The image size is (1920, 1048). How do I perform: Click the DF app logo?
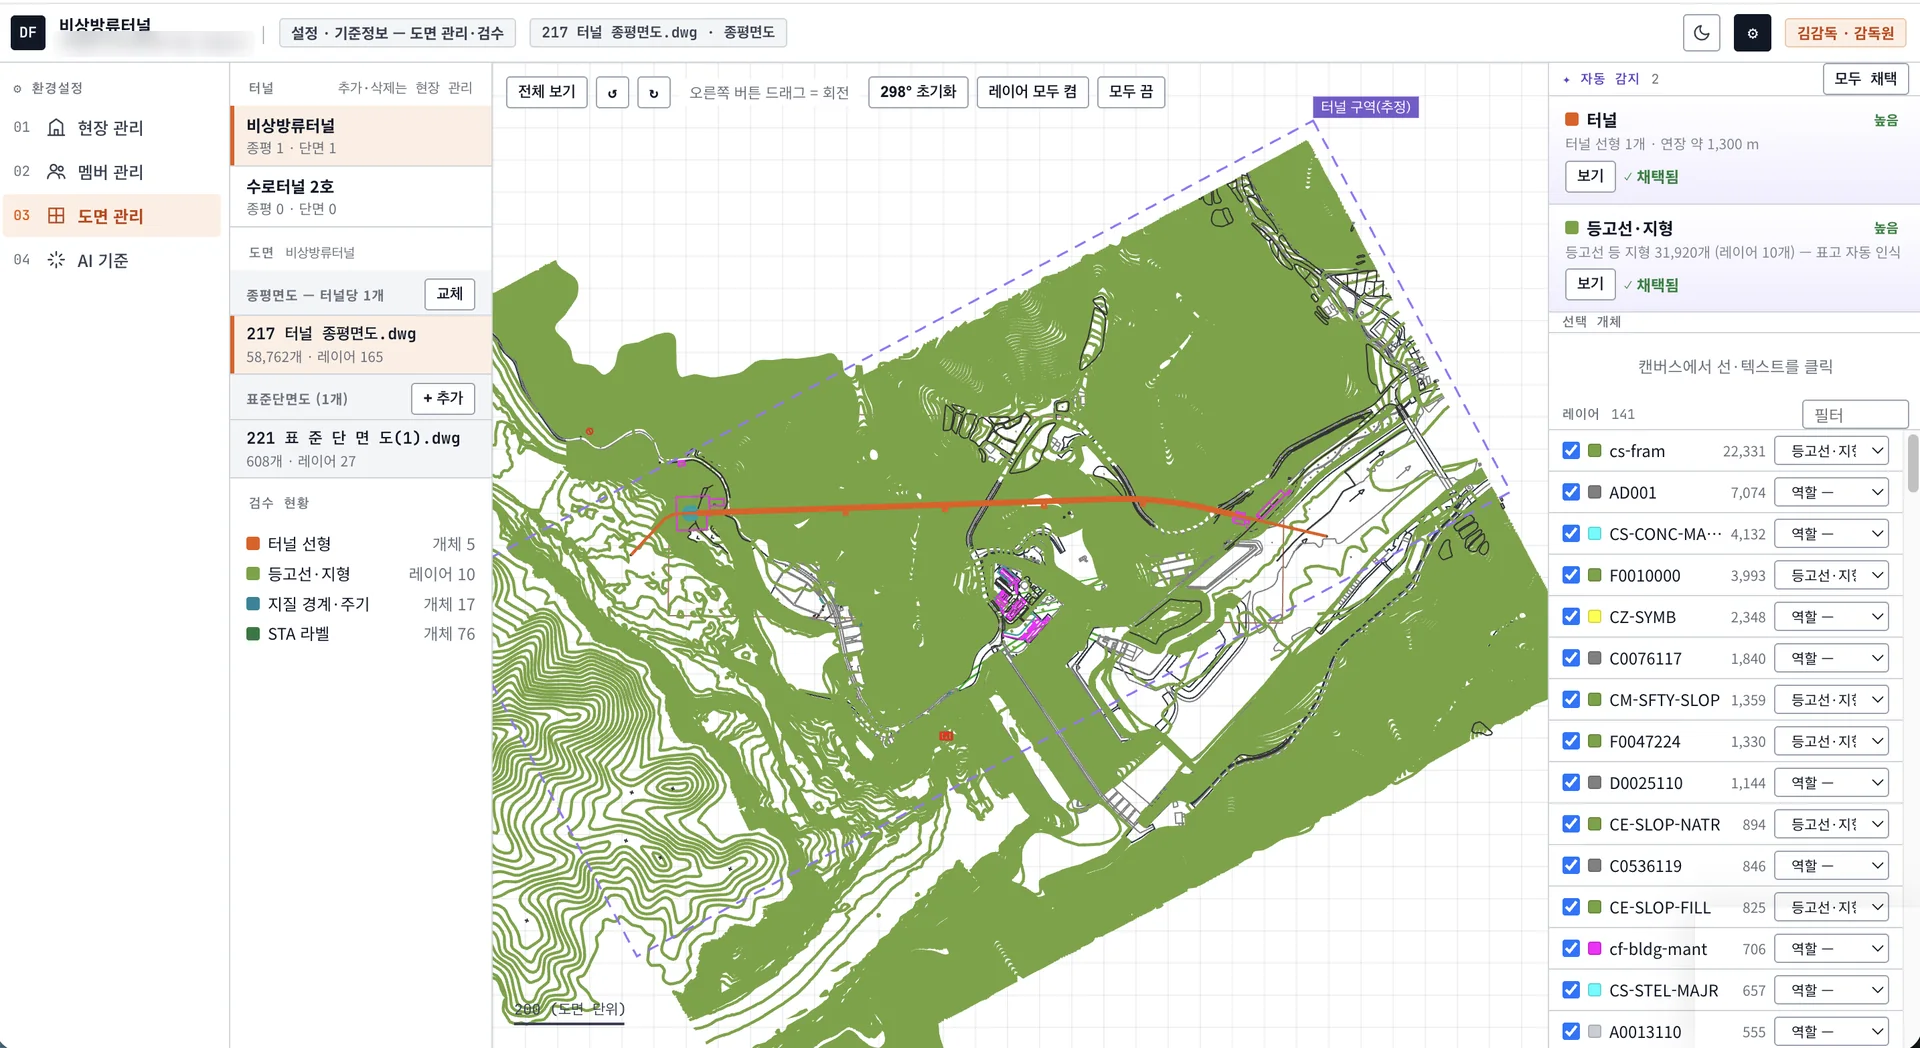coord(28,32)
